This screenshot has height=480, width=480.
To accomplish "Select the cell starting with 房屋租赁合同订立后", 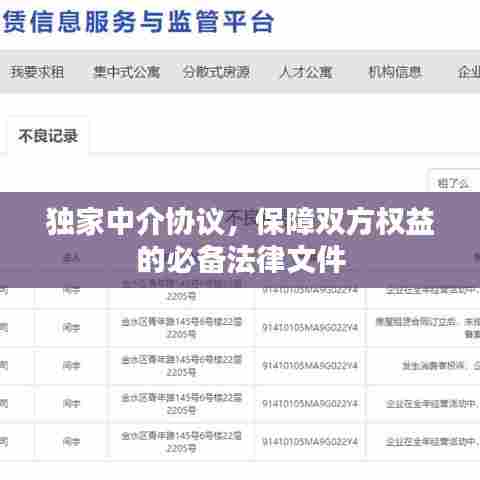I will point(423,328).
